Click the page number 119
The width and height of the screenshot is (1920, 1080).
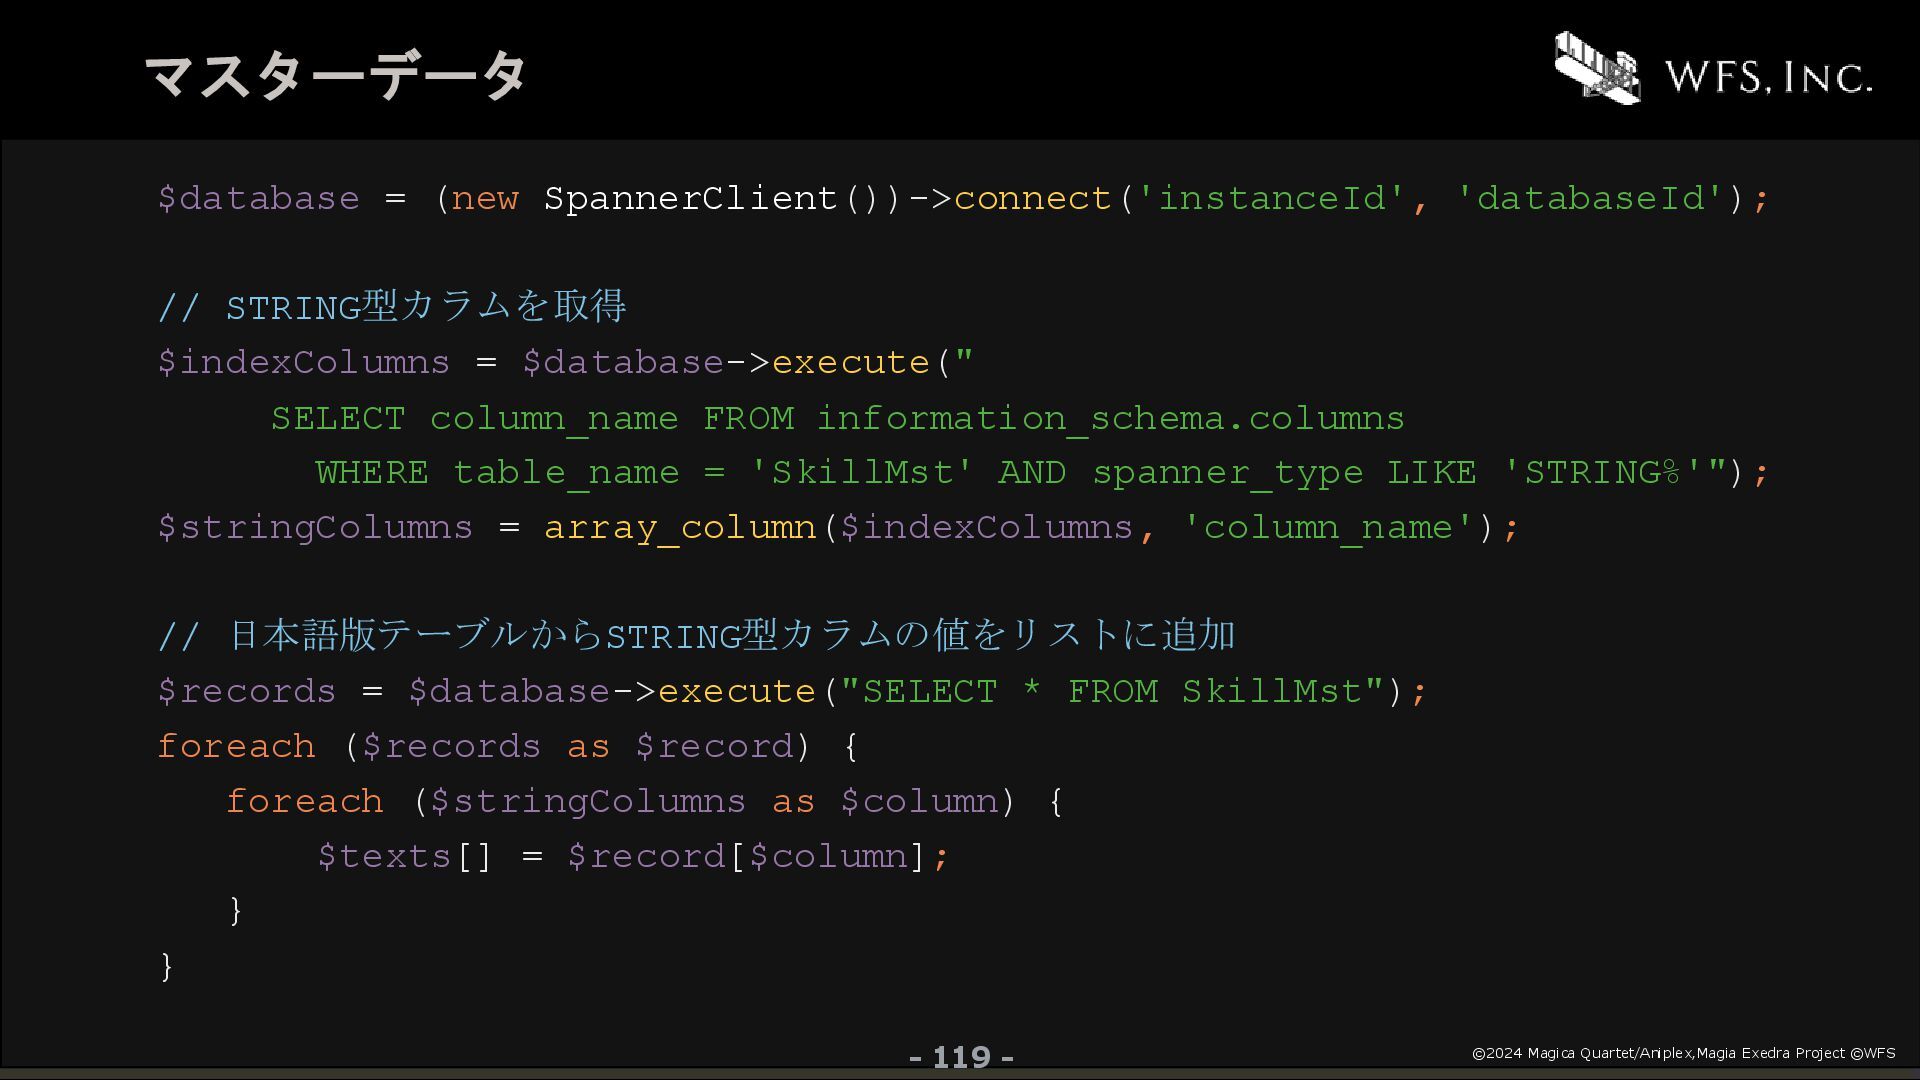pos(961,1057)
